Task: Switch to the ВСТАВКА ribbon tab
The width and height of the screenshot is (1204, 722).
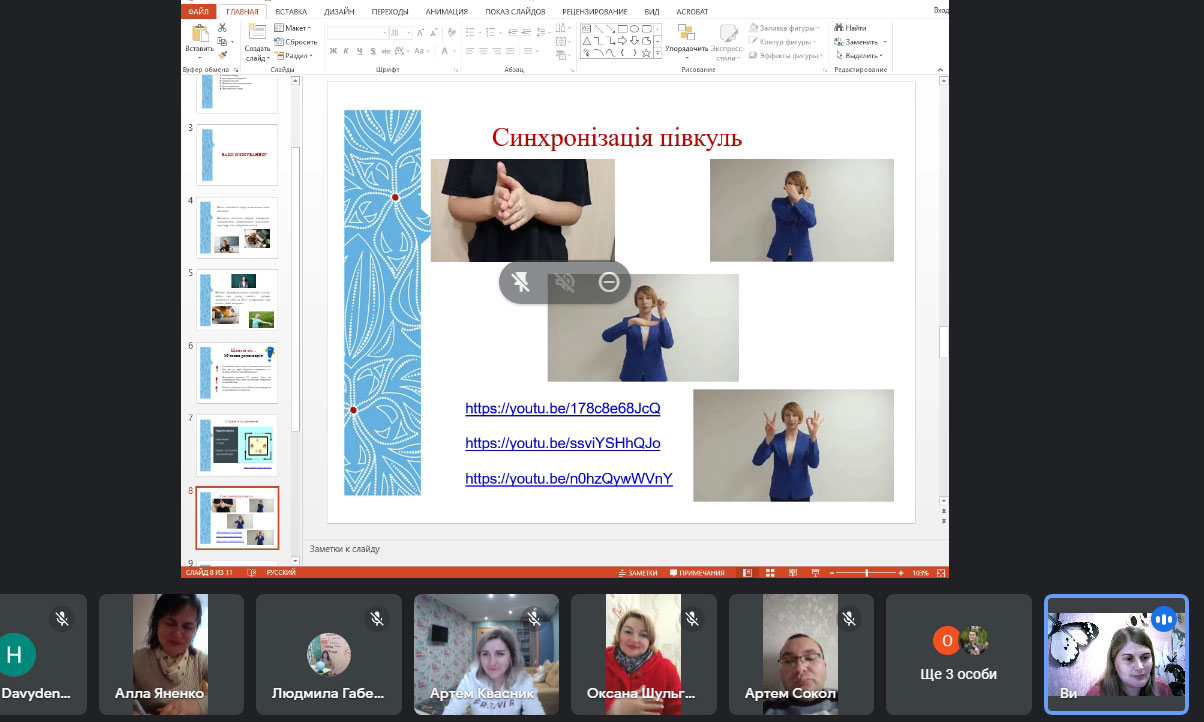Action: click(x=291, y=11)
